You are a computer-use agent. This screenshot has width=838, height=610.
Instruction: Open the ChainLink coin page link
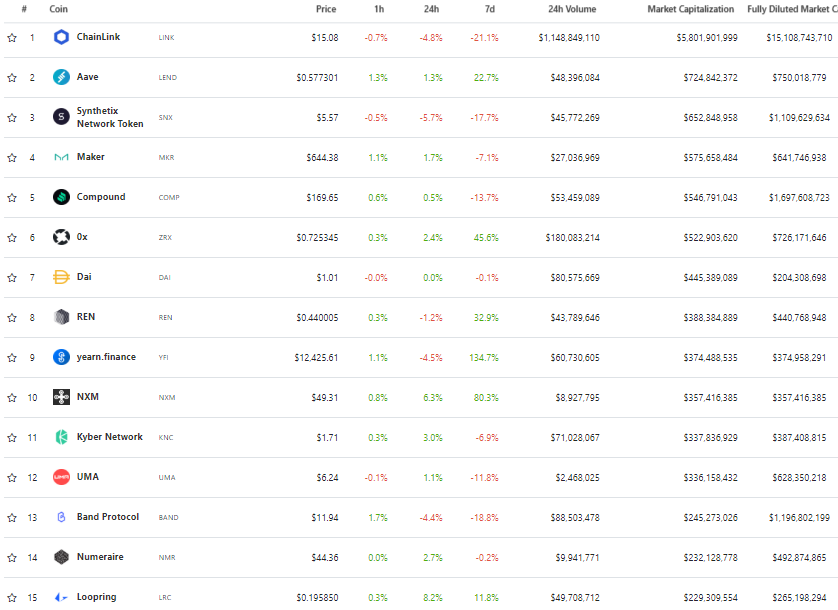[x=98, y=37]
